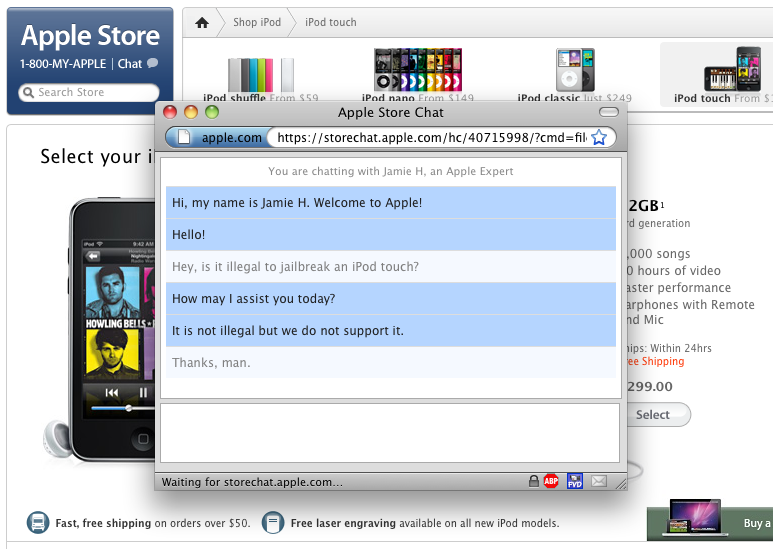
Task: Open the iPod touch breadcrumb
Action: point(331,22)
